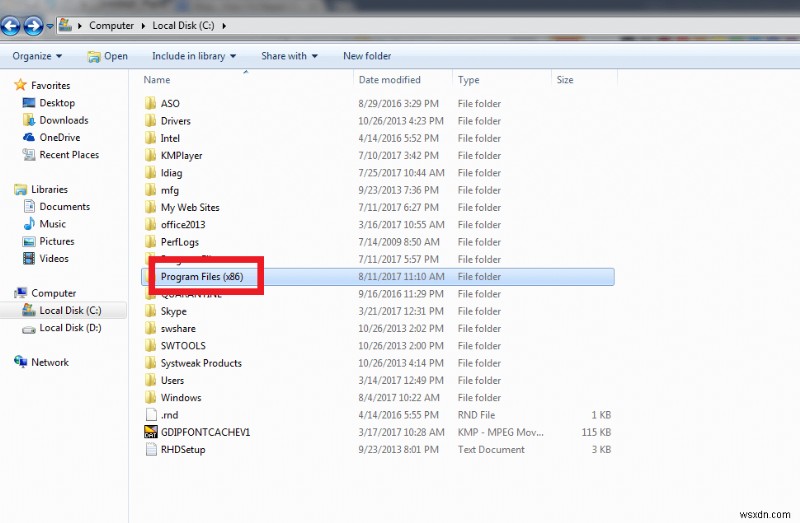Click the RND File type cell

476,415
